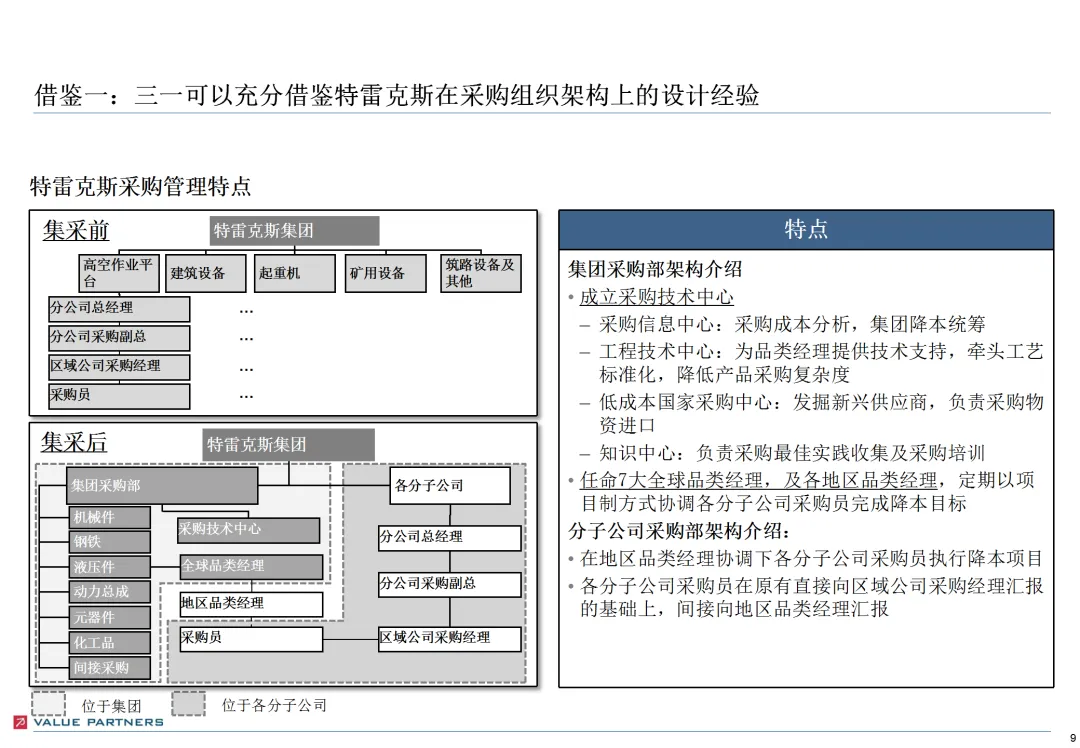Select the 筑路设备及其他 box

481,273
